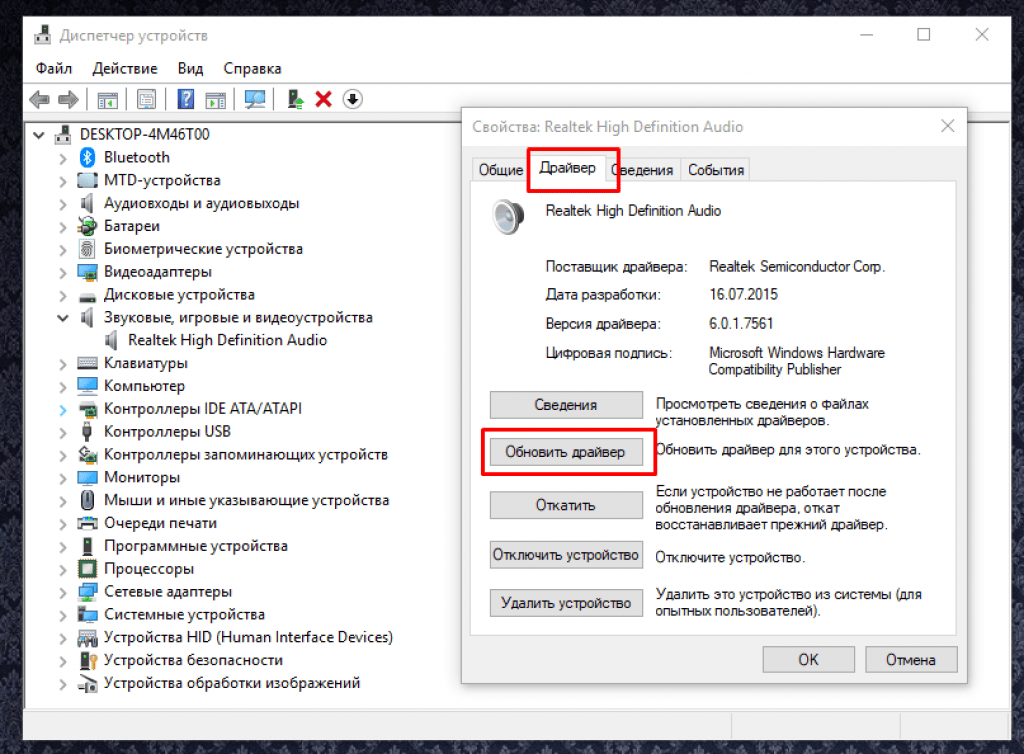Click the Очереди печати printer icon

pyautogui.click(x=88, y=523)
